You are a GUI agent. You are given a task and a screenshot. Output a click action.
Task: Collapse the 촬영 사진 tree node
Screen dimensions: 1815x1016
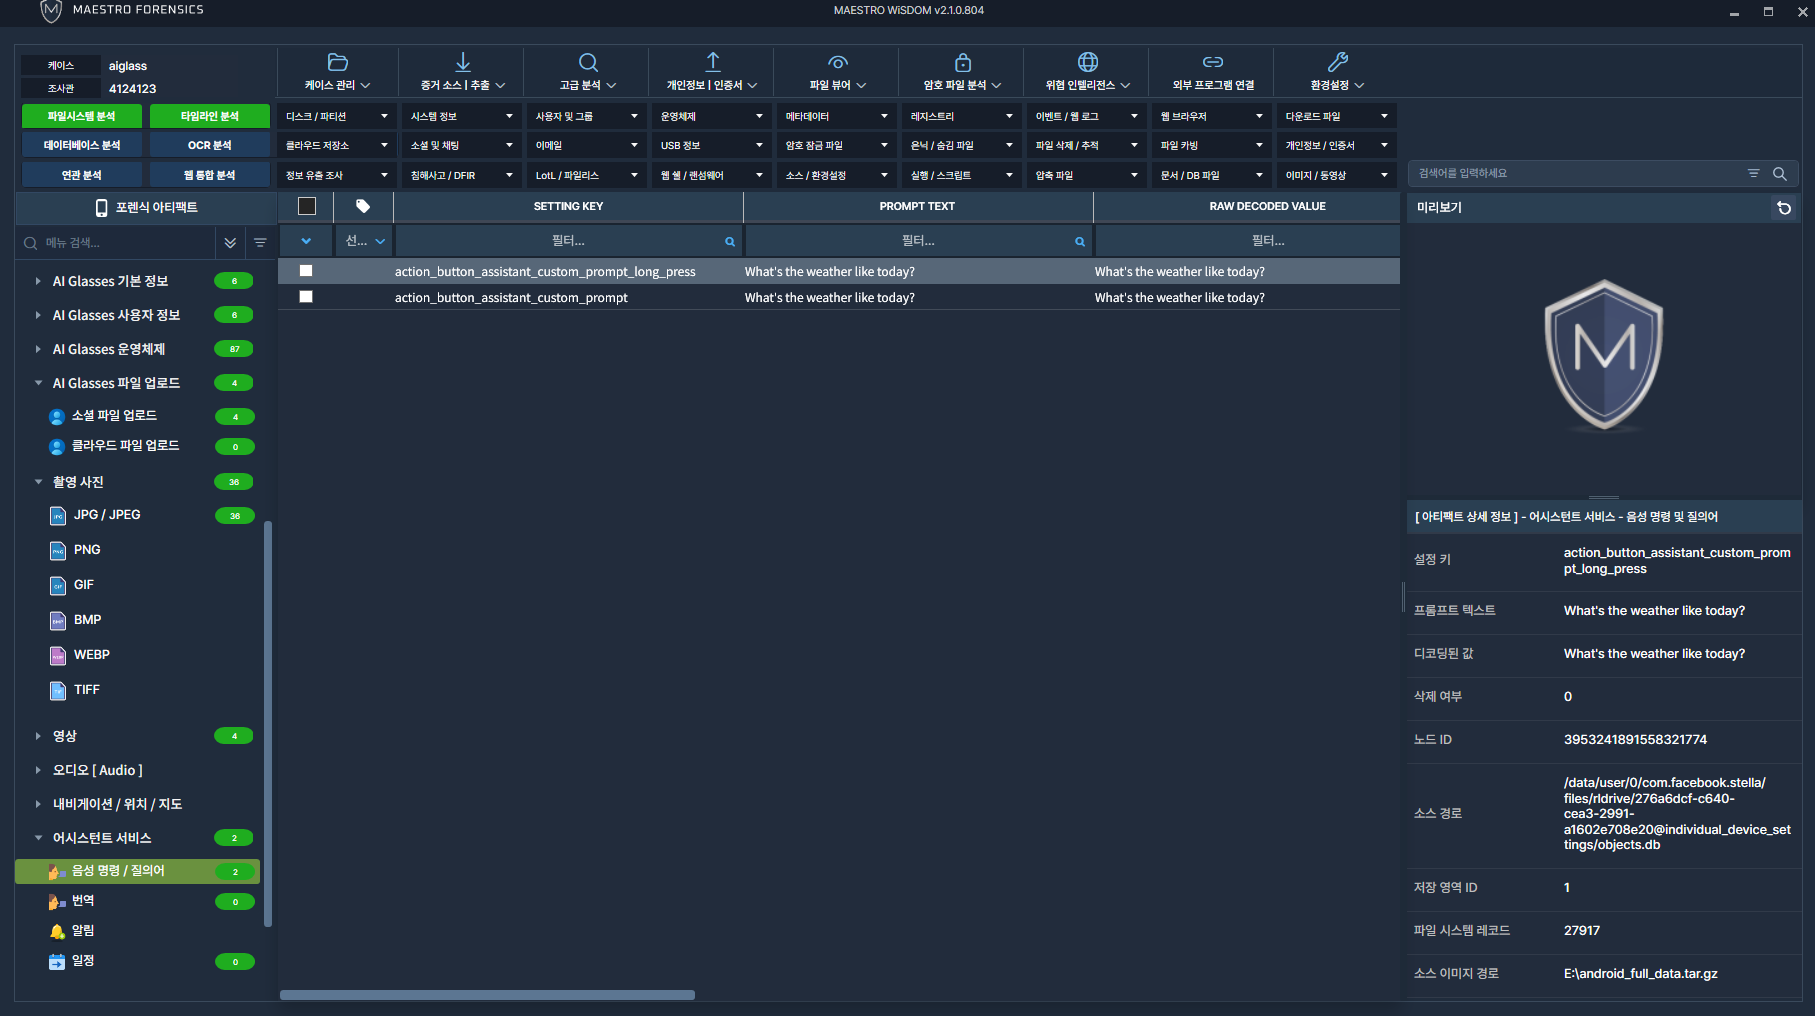(38, 482)
